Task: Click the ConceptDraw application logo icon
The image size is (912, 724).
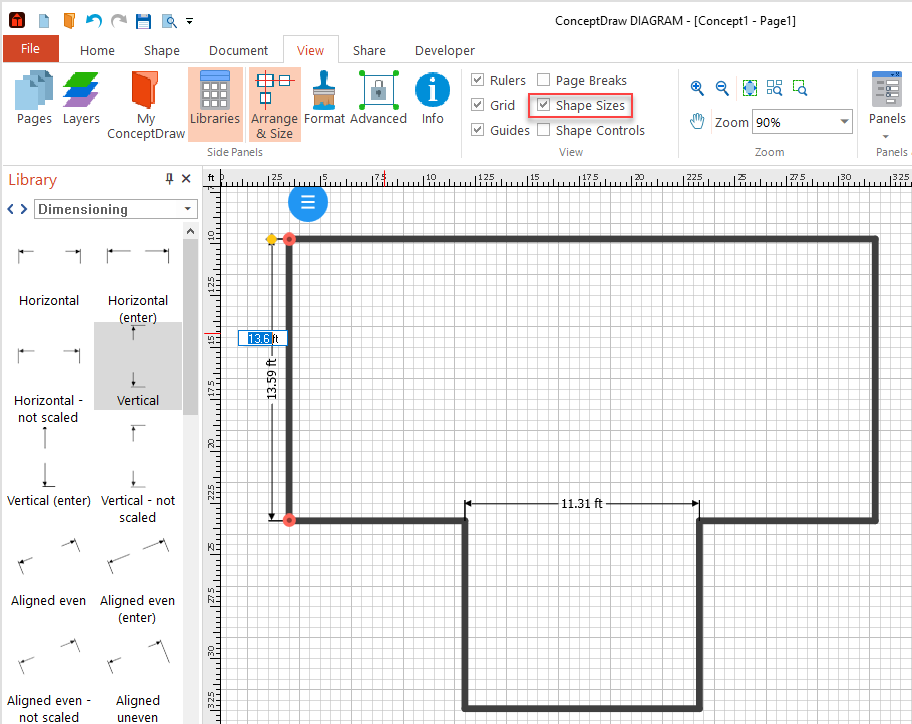Action: (17, 21)
